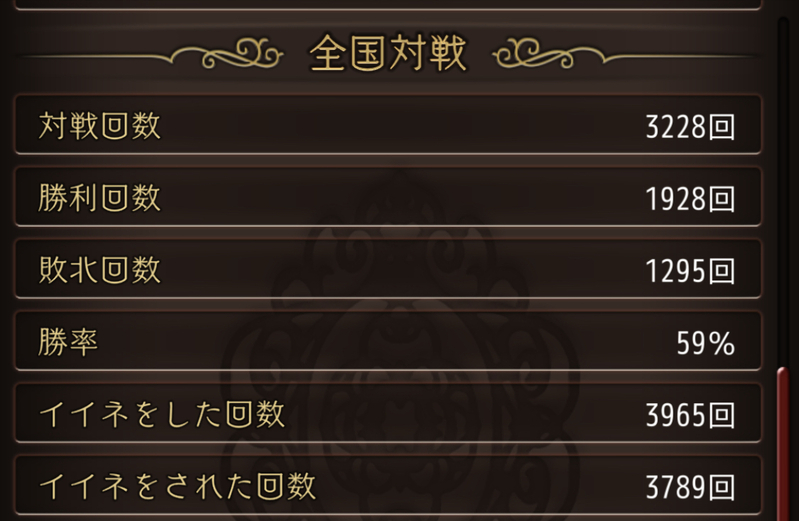This screenshot has width=799, height=521.
Task: Tap the 勝率 label
Action: (69, 342)
